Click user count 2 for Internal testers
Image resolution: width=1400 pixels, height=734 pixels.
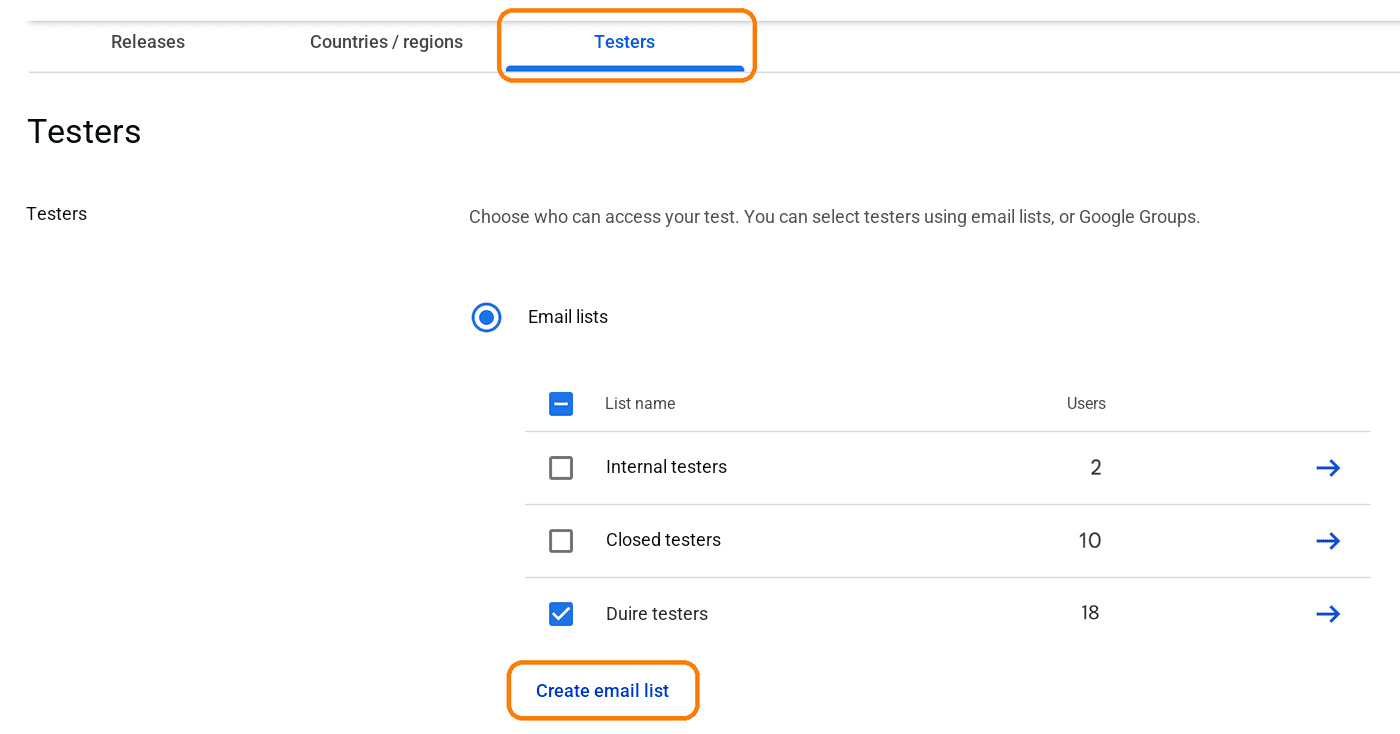pos(1096,468)
